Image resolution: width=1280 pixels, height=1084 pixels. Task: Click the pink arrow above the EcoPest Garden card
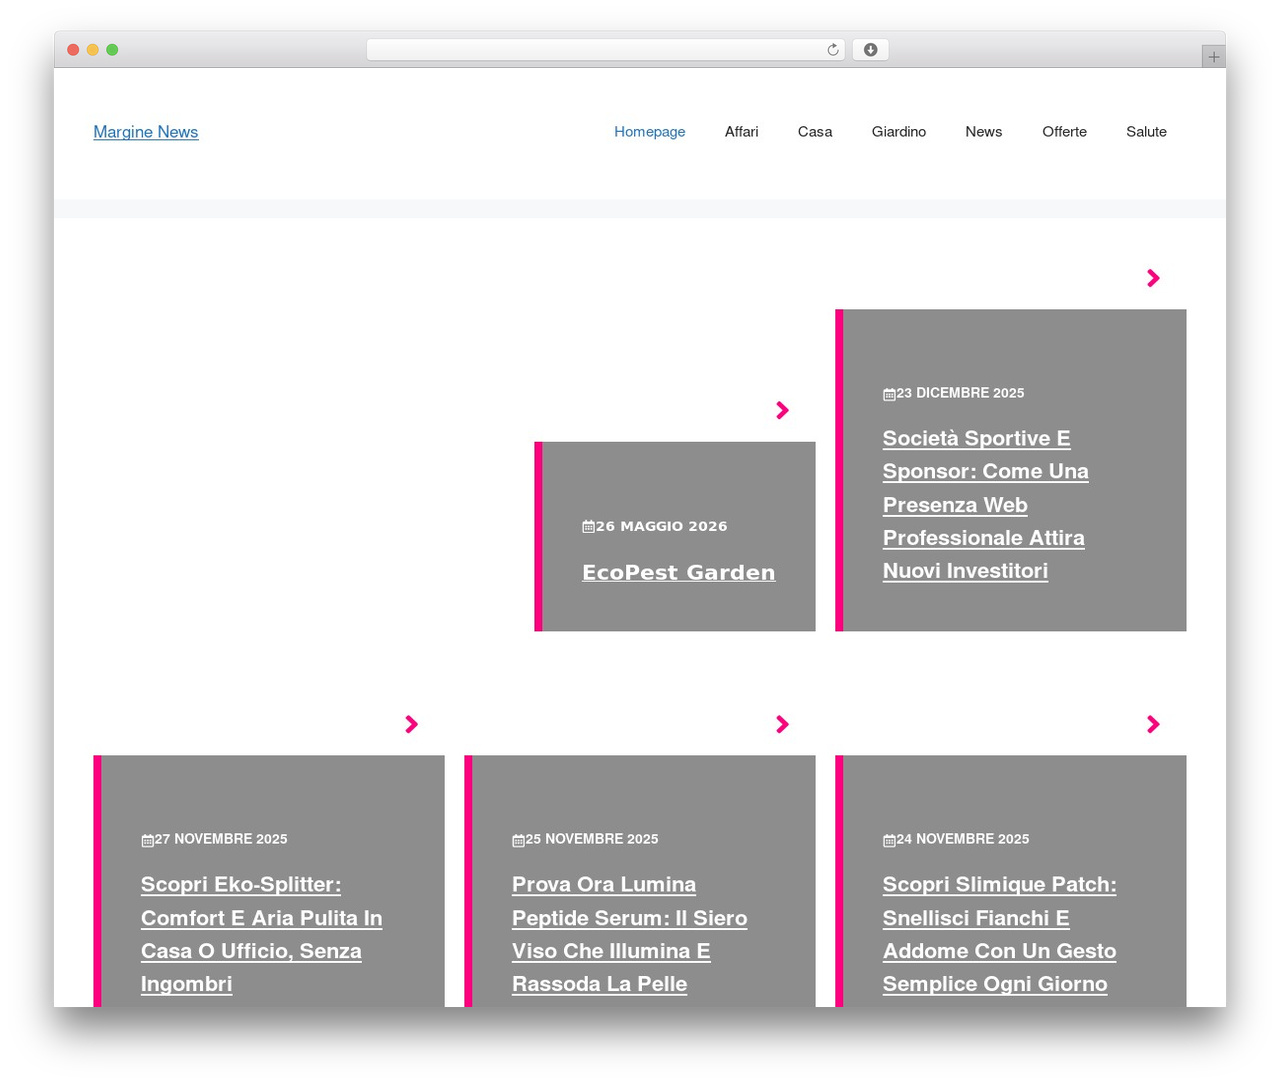[782, 410]
